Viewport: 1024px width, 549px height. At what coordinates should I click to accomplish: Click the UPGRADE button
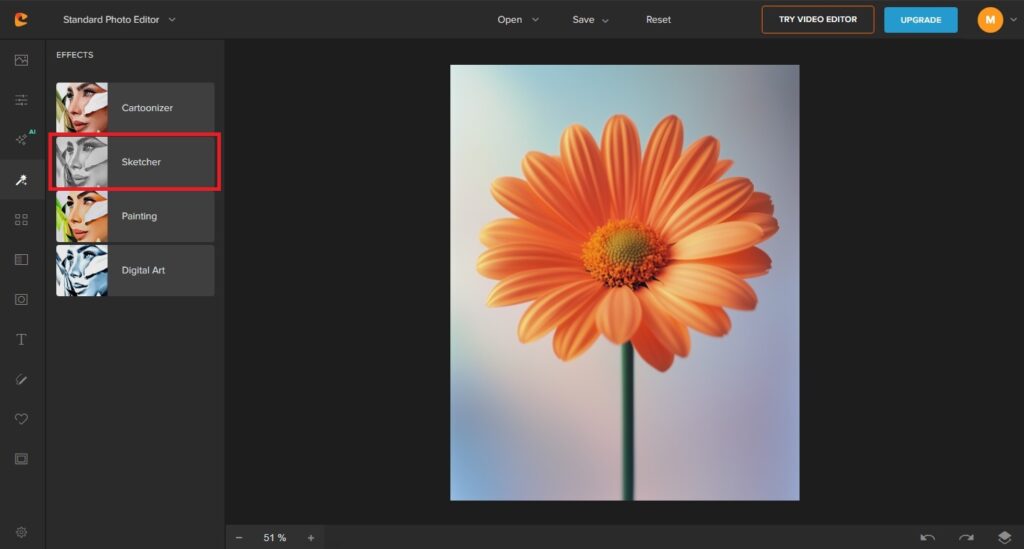[921, 20]
